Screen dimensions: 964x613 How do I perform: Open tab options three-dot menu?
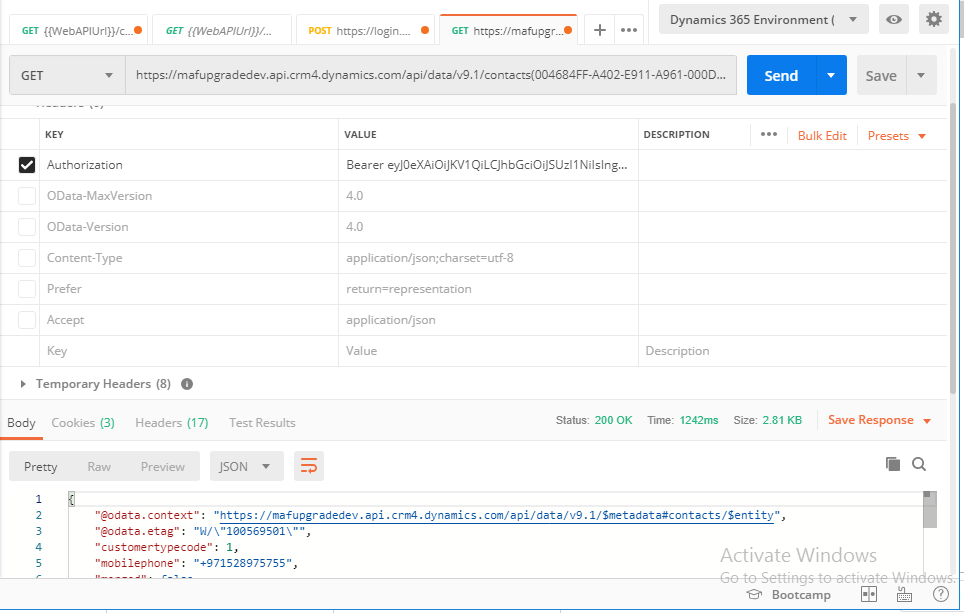[629, 30]
